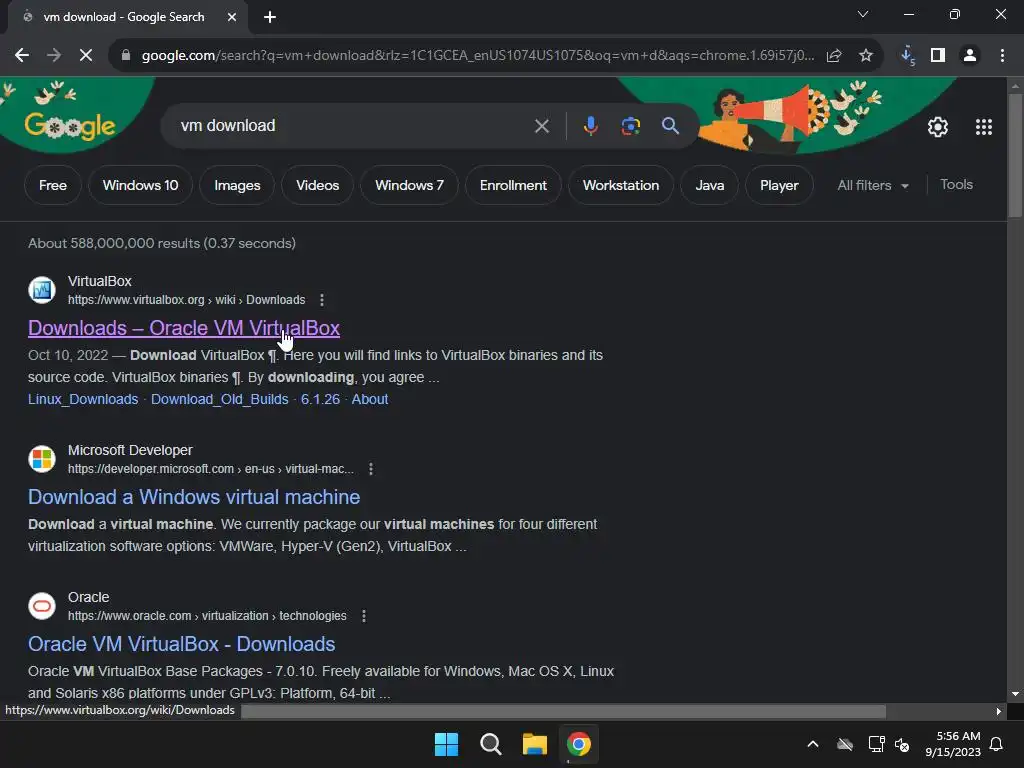Image resolution: width=1024 pixels, height=768 pixels.
Task: Open the Oracle result three-dot options
Action: click(364, 616)
